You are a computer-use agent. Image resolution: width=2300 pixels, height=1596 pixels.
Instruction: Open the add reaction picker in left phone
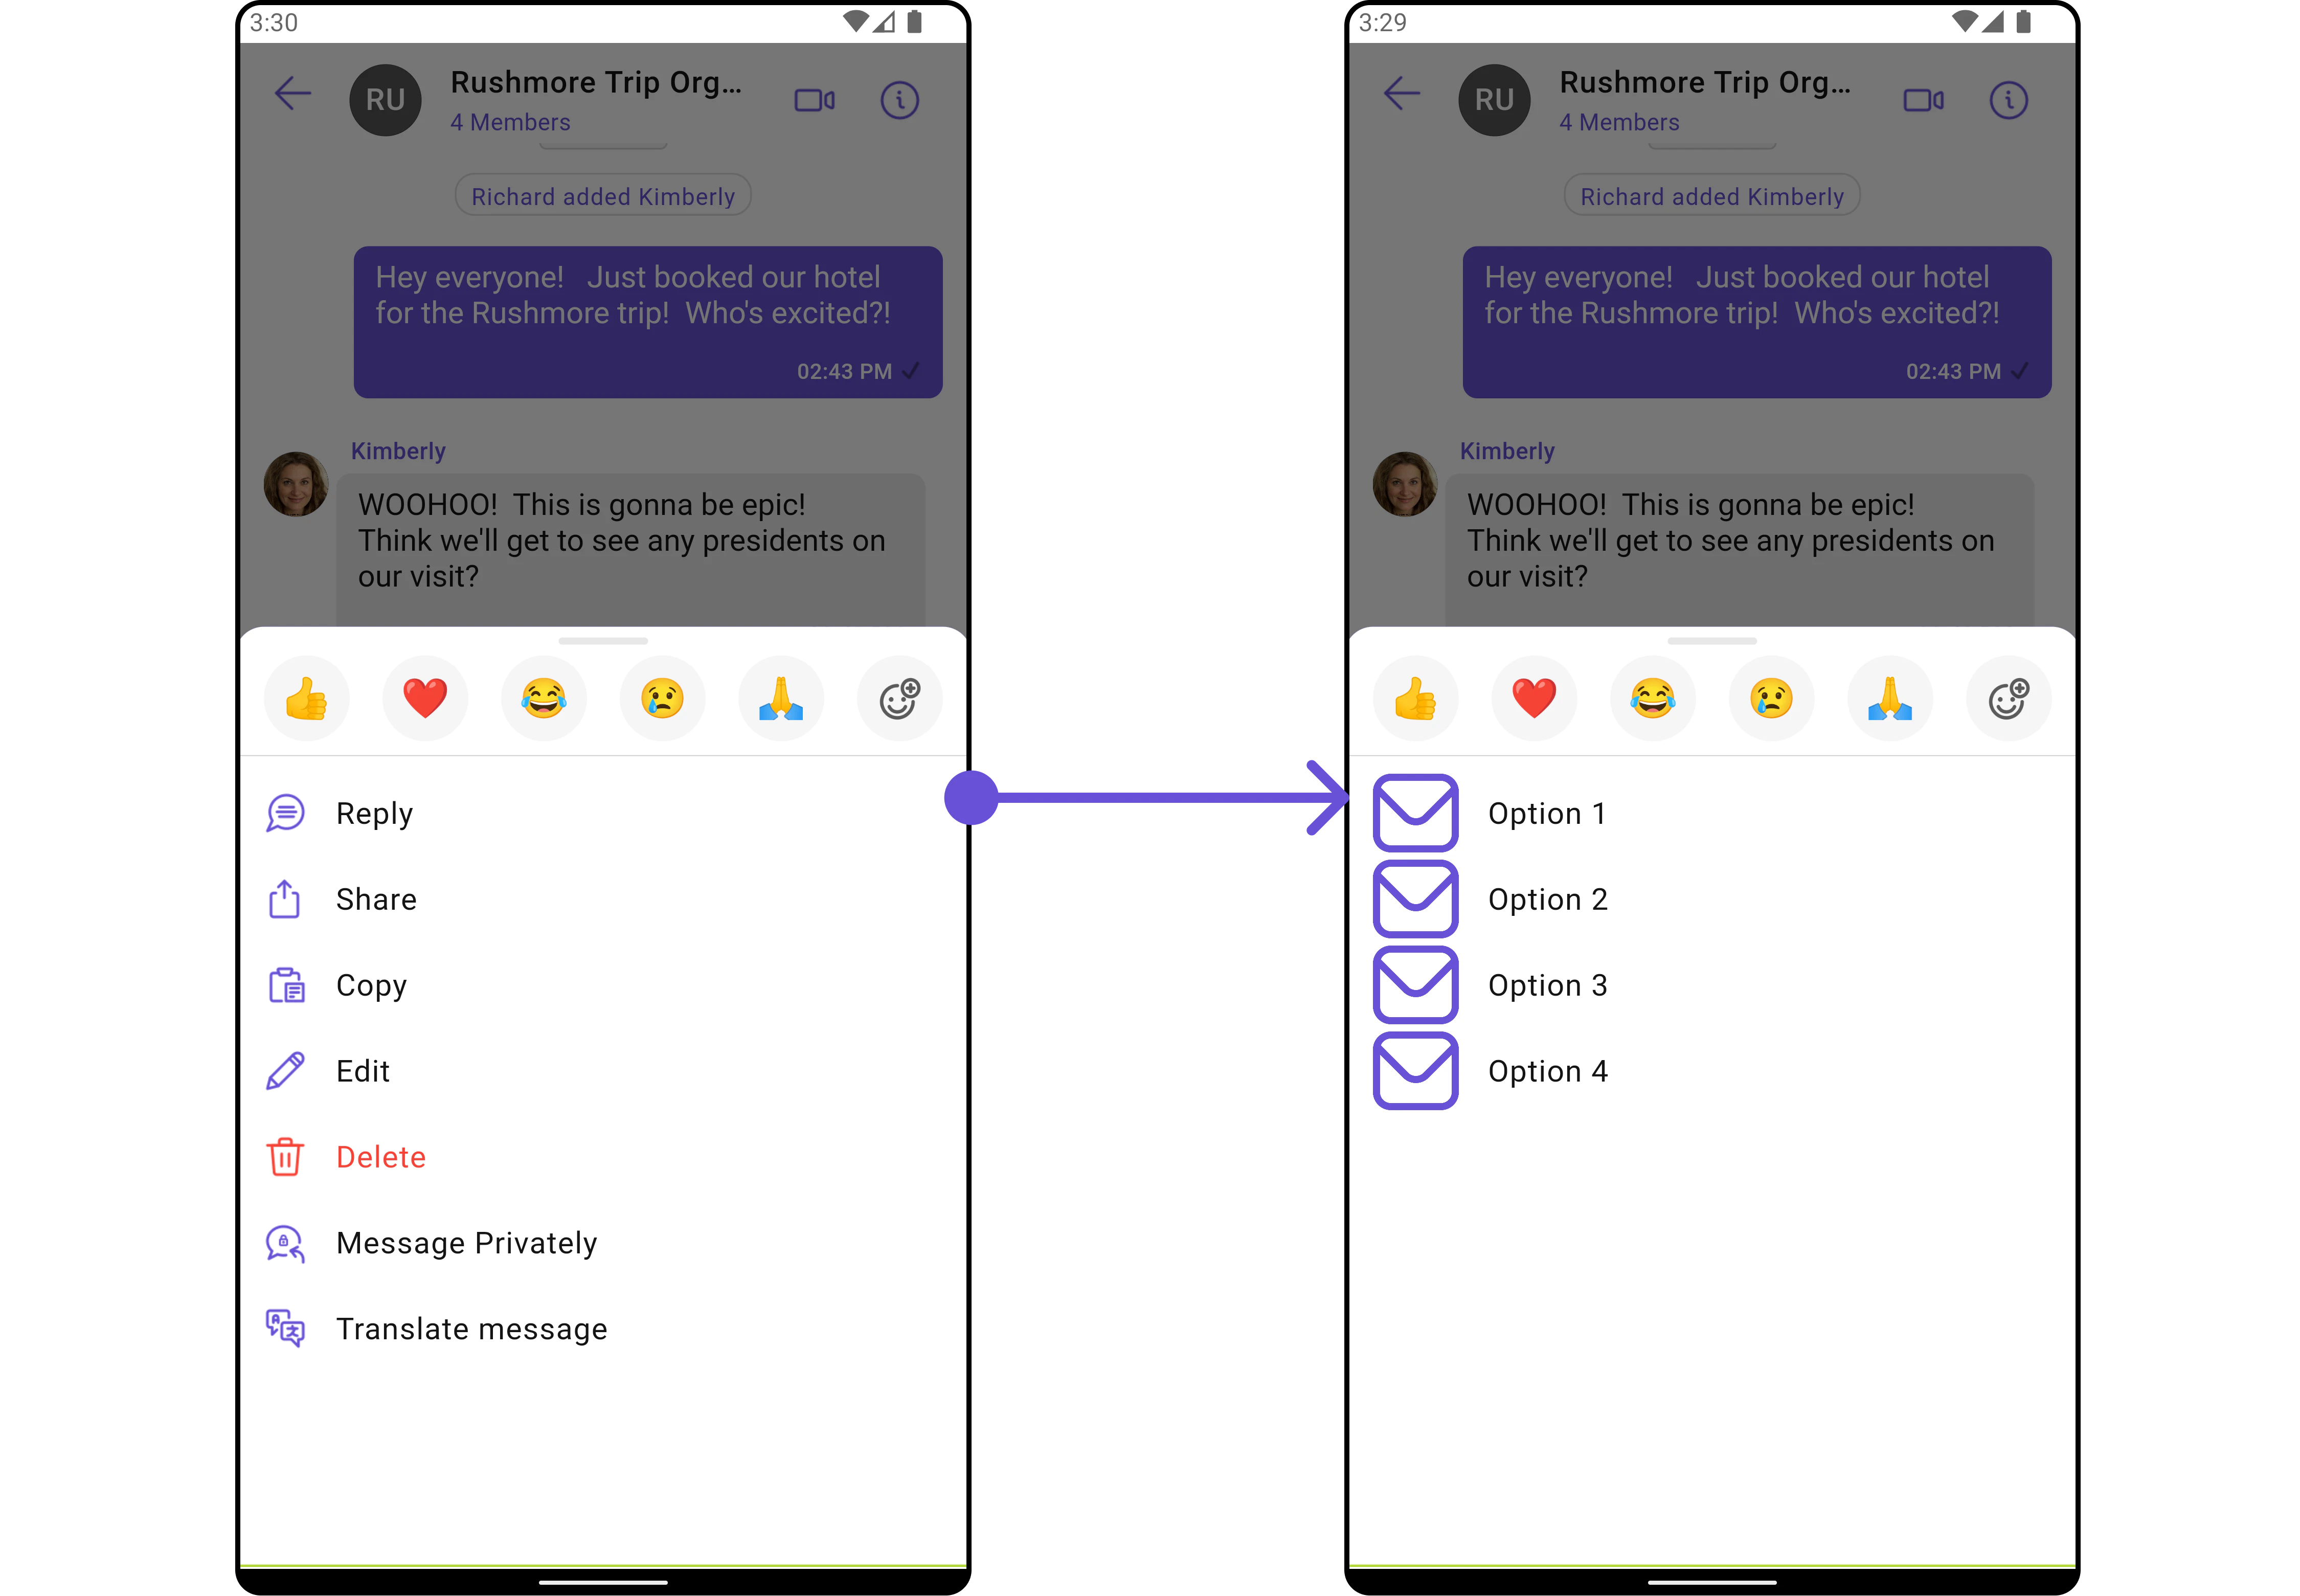pyautogui.click(x=900, y=698)
